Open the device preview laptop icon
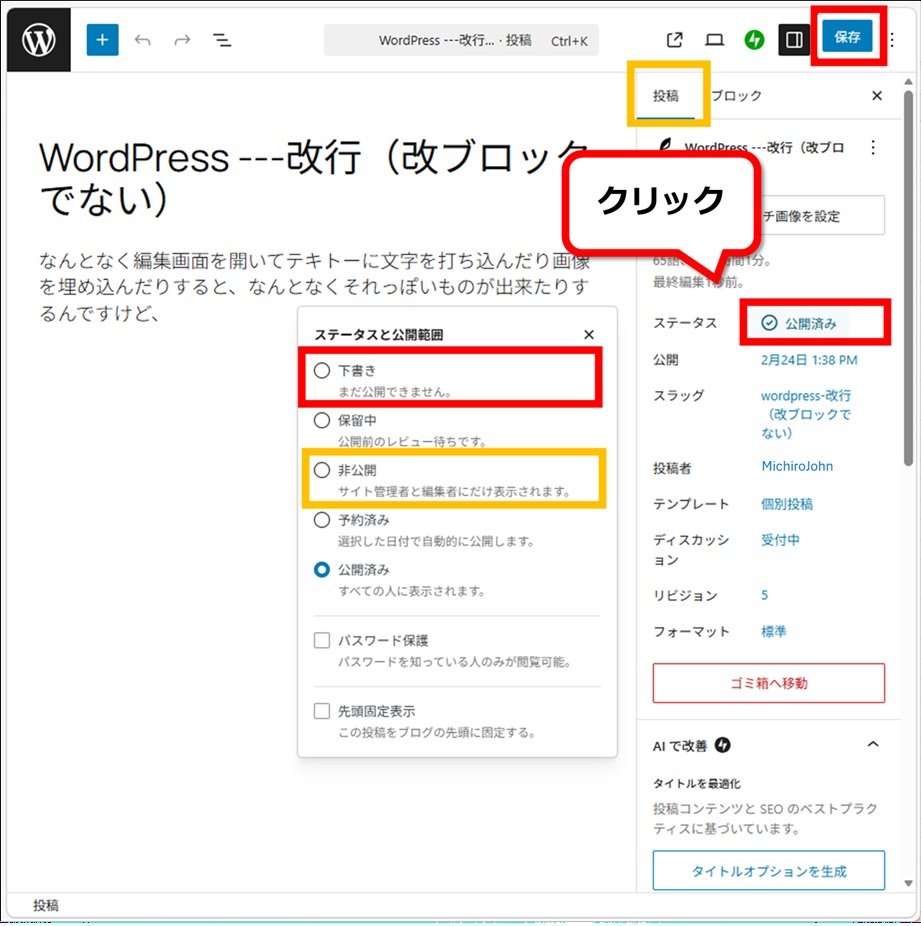Viewport: 921px width, 926px height. coord(714,40)
